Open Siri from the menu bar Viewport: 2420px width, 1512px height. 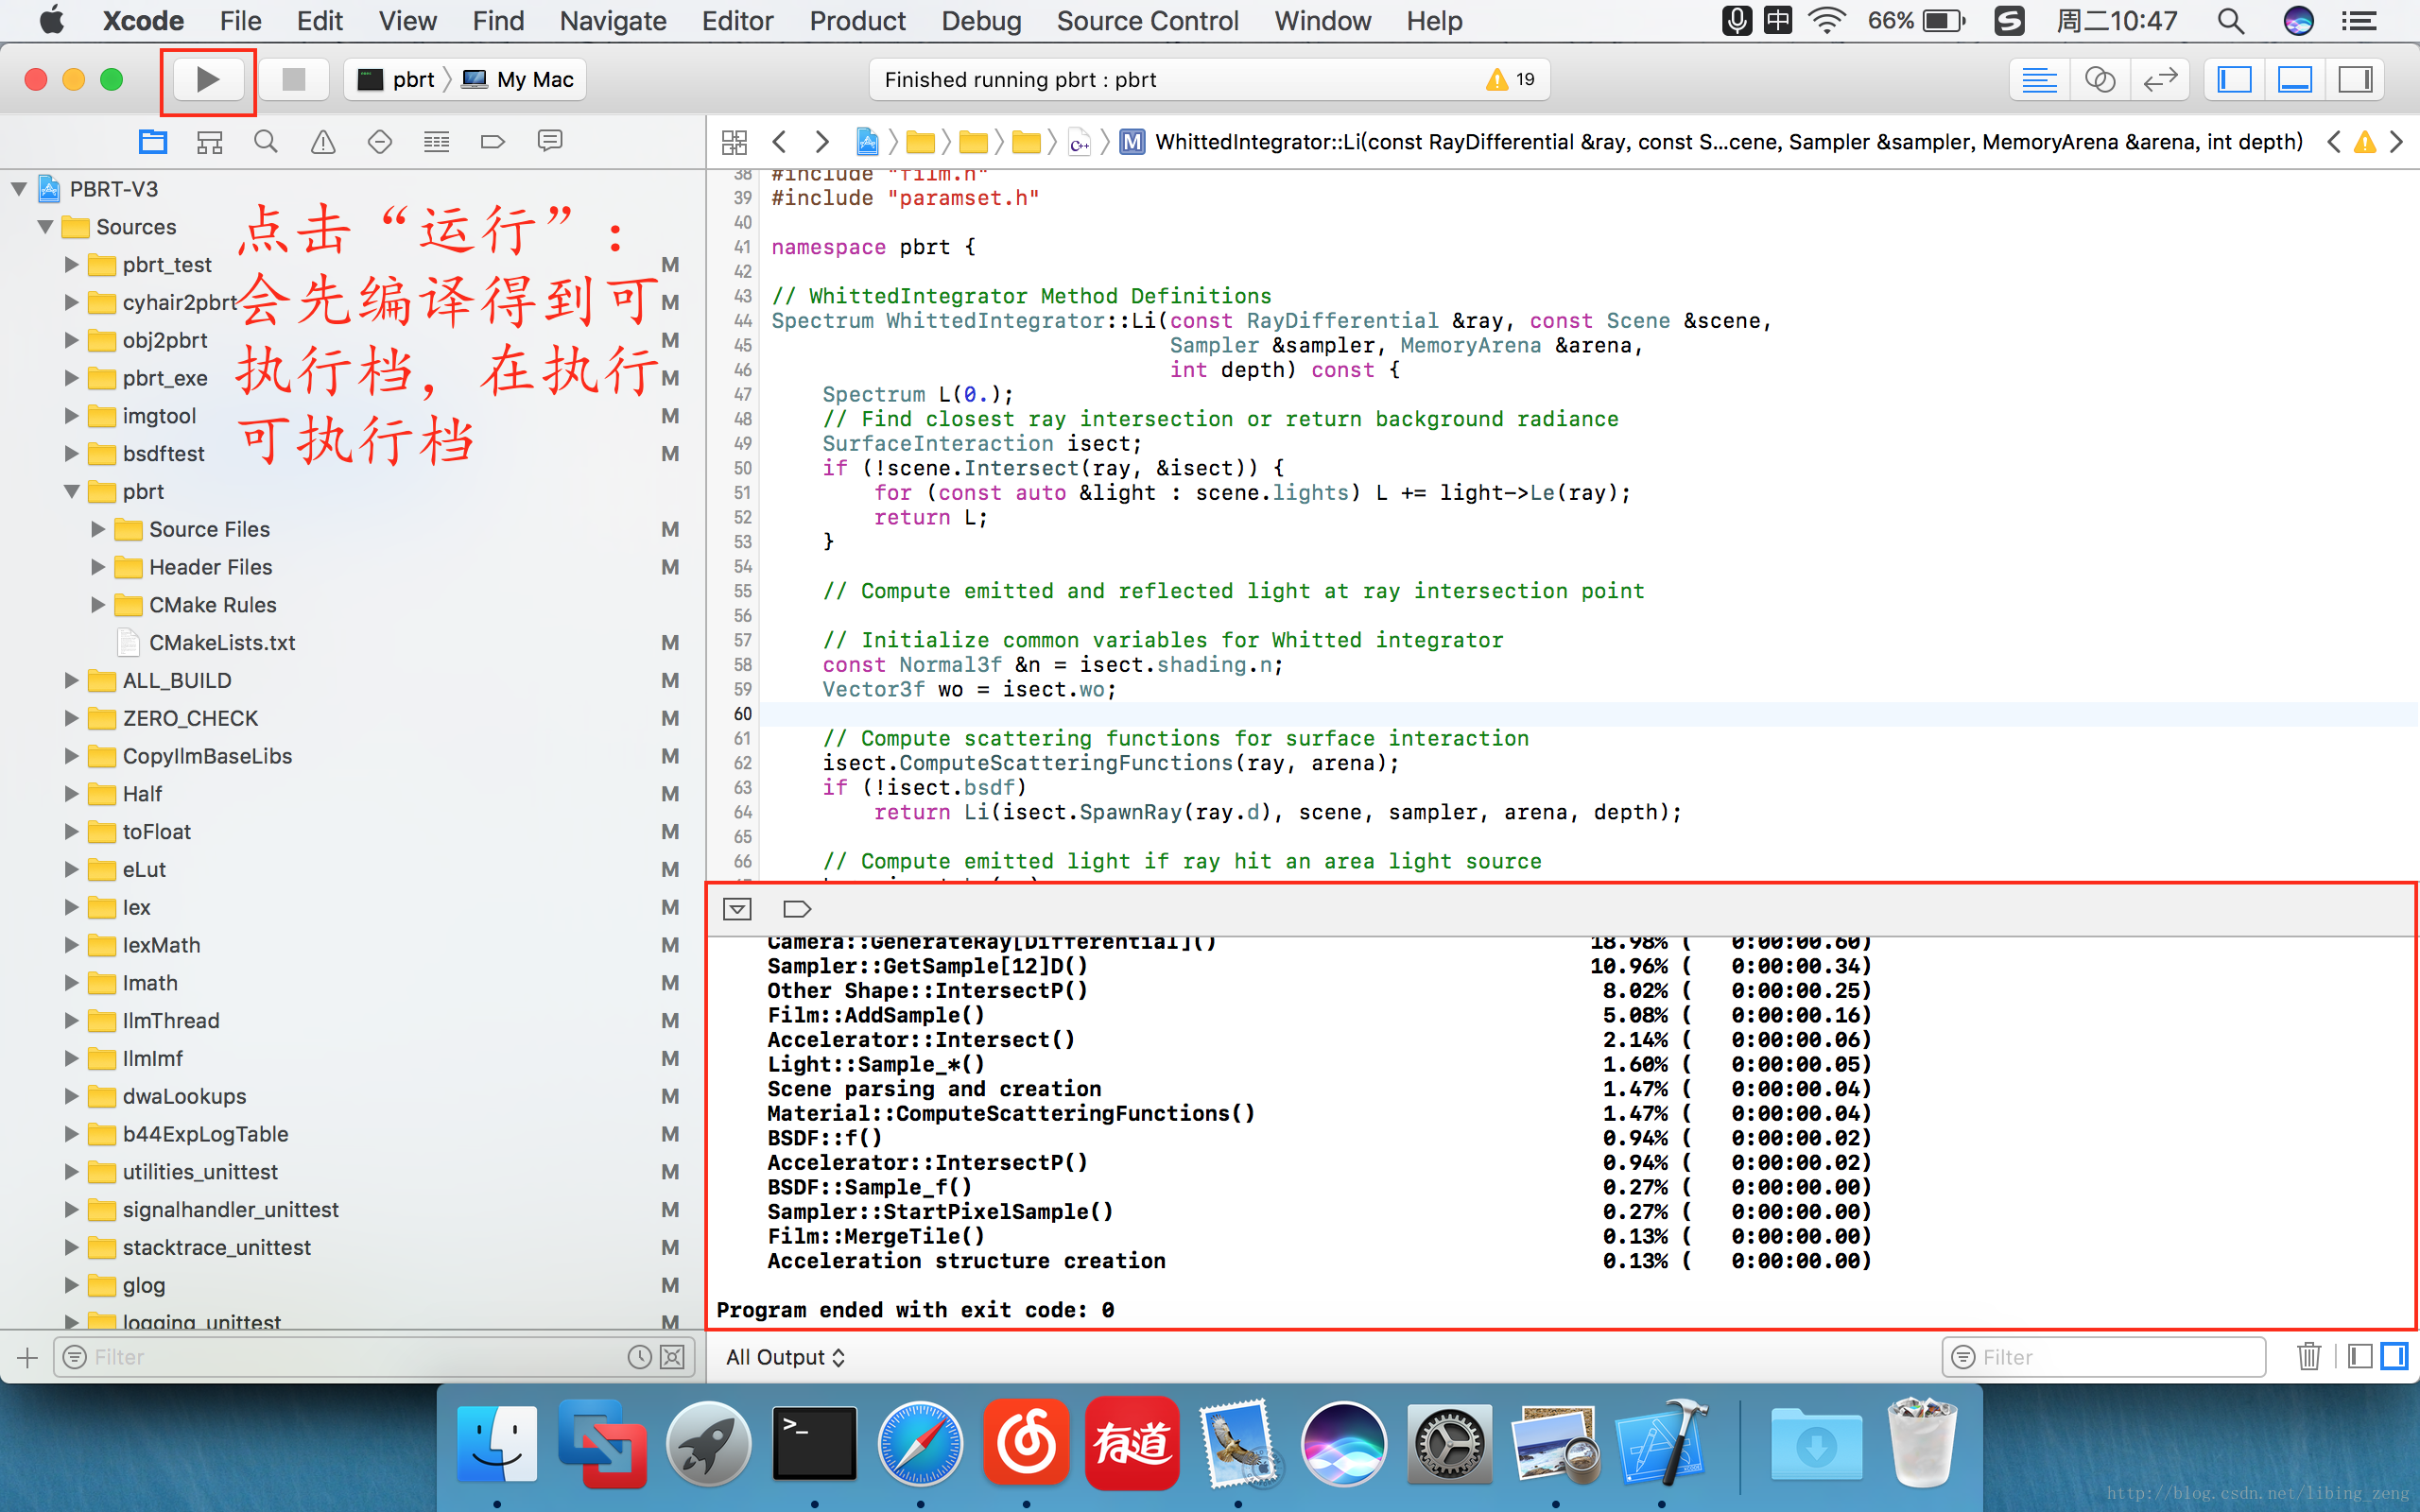[x=2298, y=21]
